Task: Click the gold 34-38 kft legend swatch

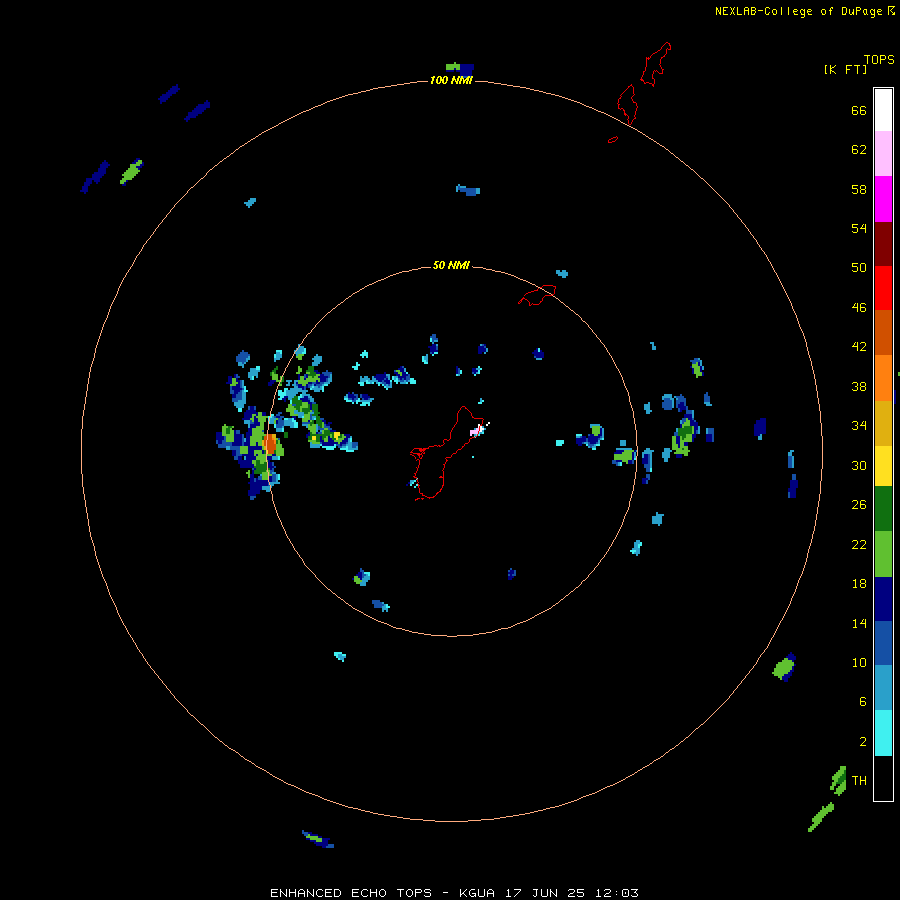Action: point(883,423)
